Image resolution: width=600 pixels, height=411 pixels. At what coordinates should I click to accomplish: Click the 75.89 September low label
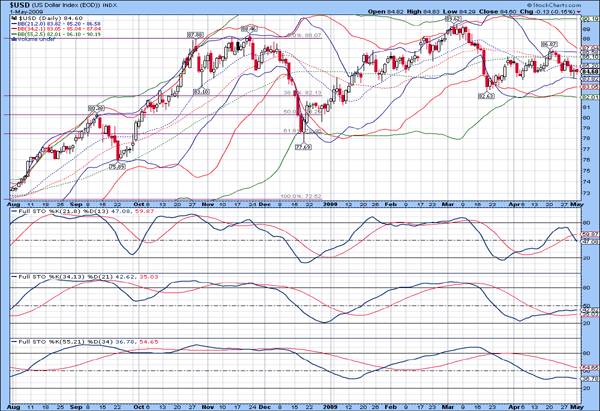tap(117, 166)
